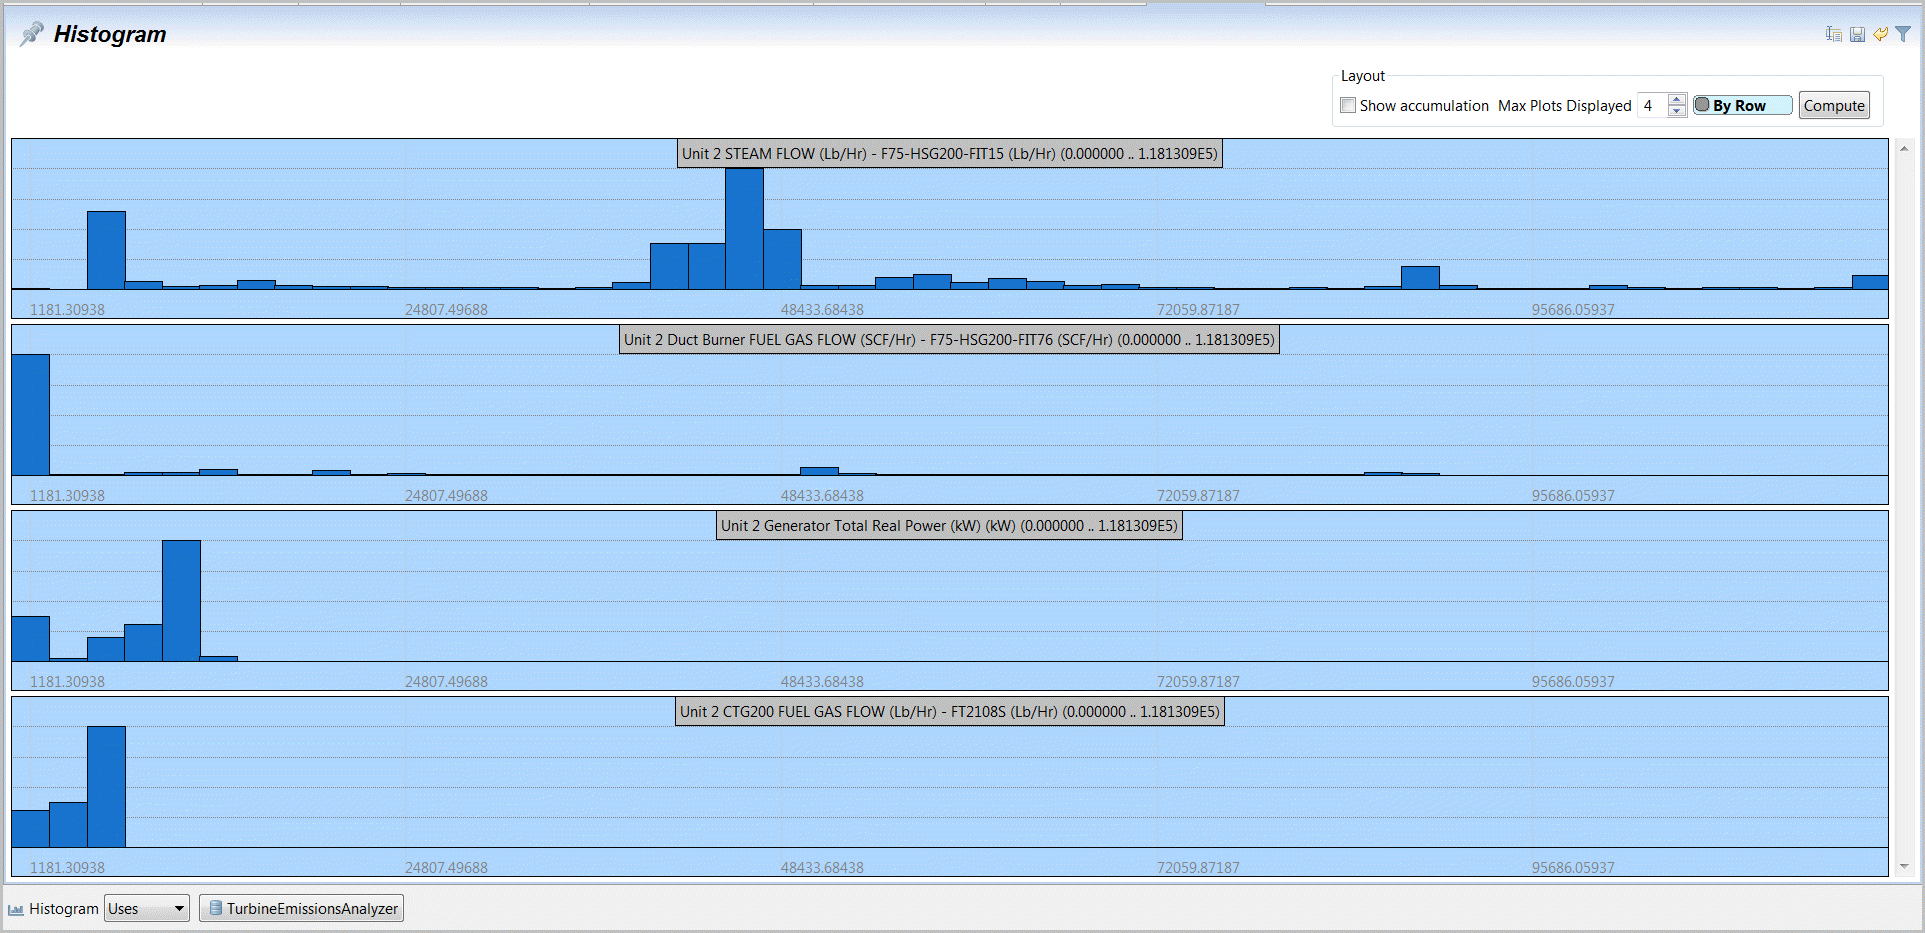The width and height of the screenshot is (1925, 933).
Task: Decrease Max Plots Displayed with down arrow
Action: click(x=1677, y=111)
